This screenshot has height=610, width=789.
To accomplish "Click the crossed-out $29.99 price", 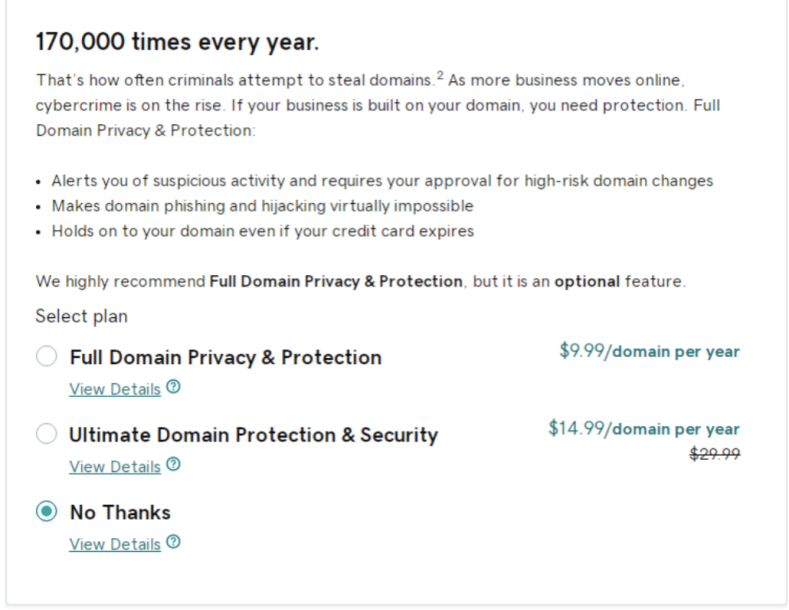I will point(714,454).
